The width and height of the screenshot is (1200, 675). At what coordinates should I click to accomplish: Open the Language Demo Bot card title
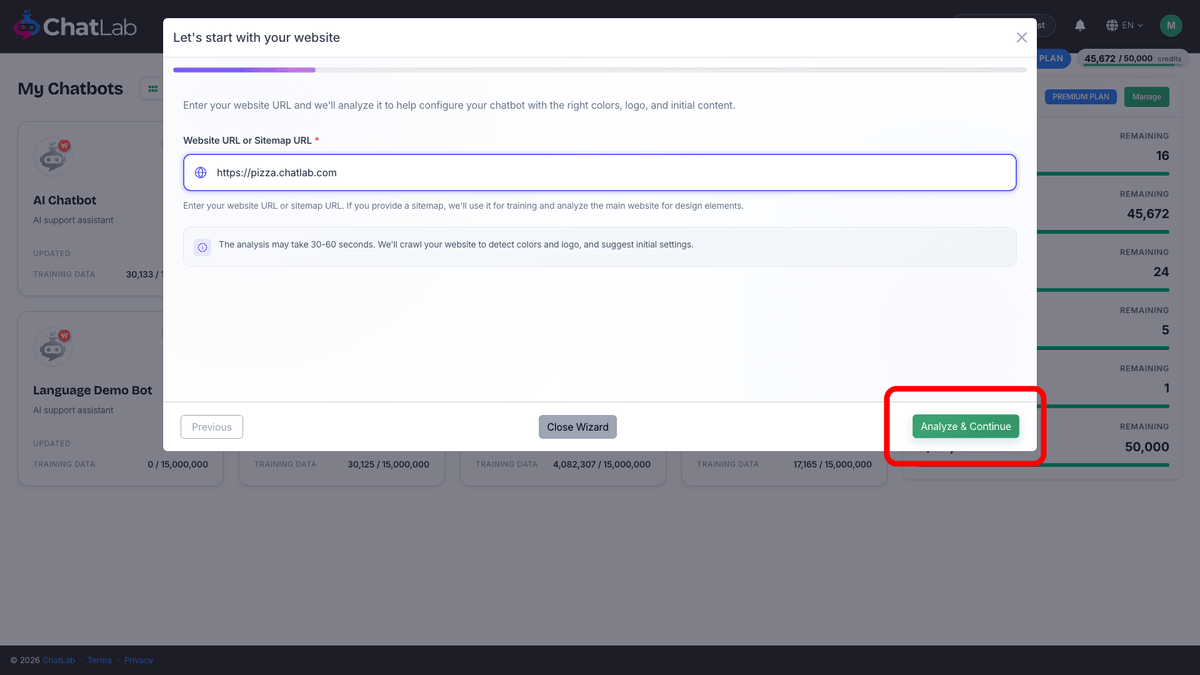tap(93, 390)
